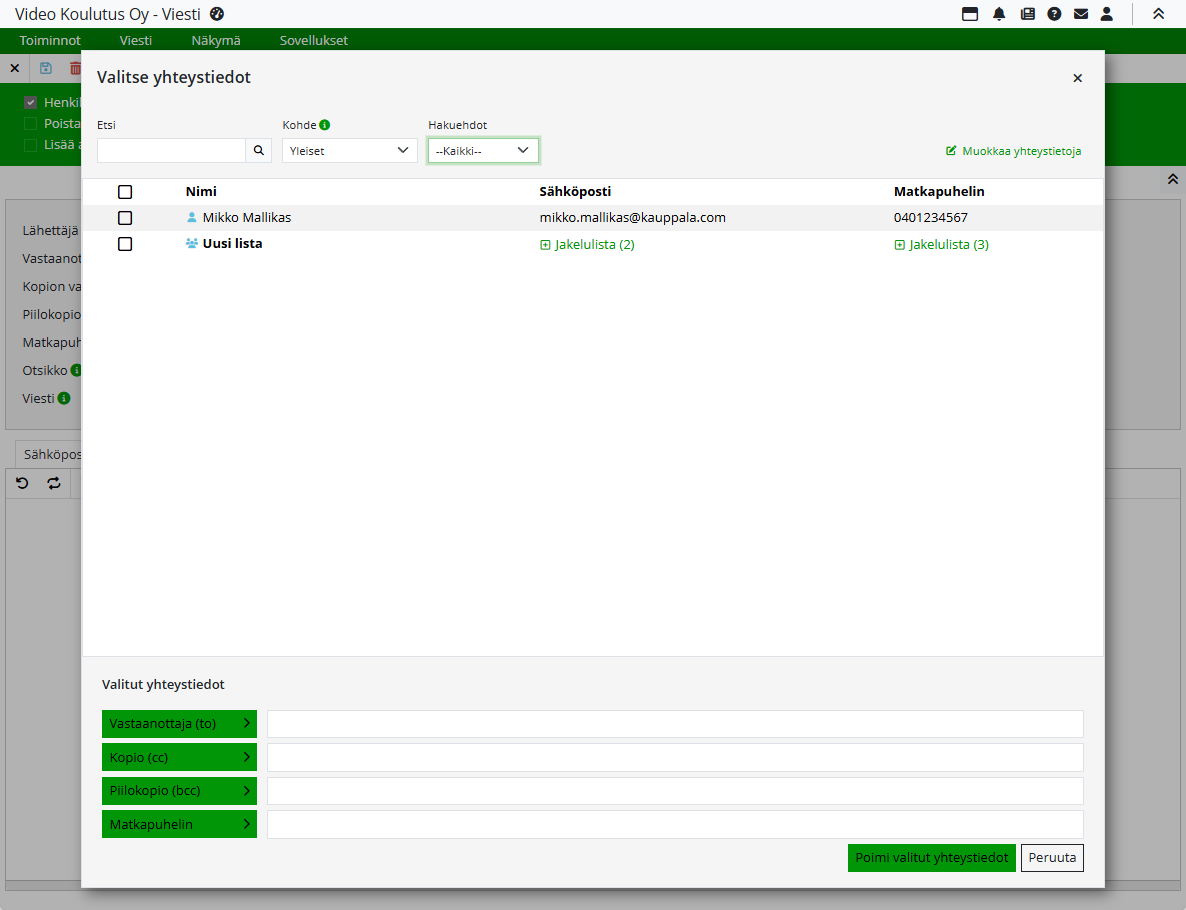Image resolution: width=1186 pixels, height=910 pixels.
Task: Click the search magnifier icon
Action: (x=258, y=150)
